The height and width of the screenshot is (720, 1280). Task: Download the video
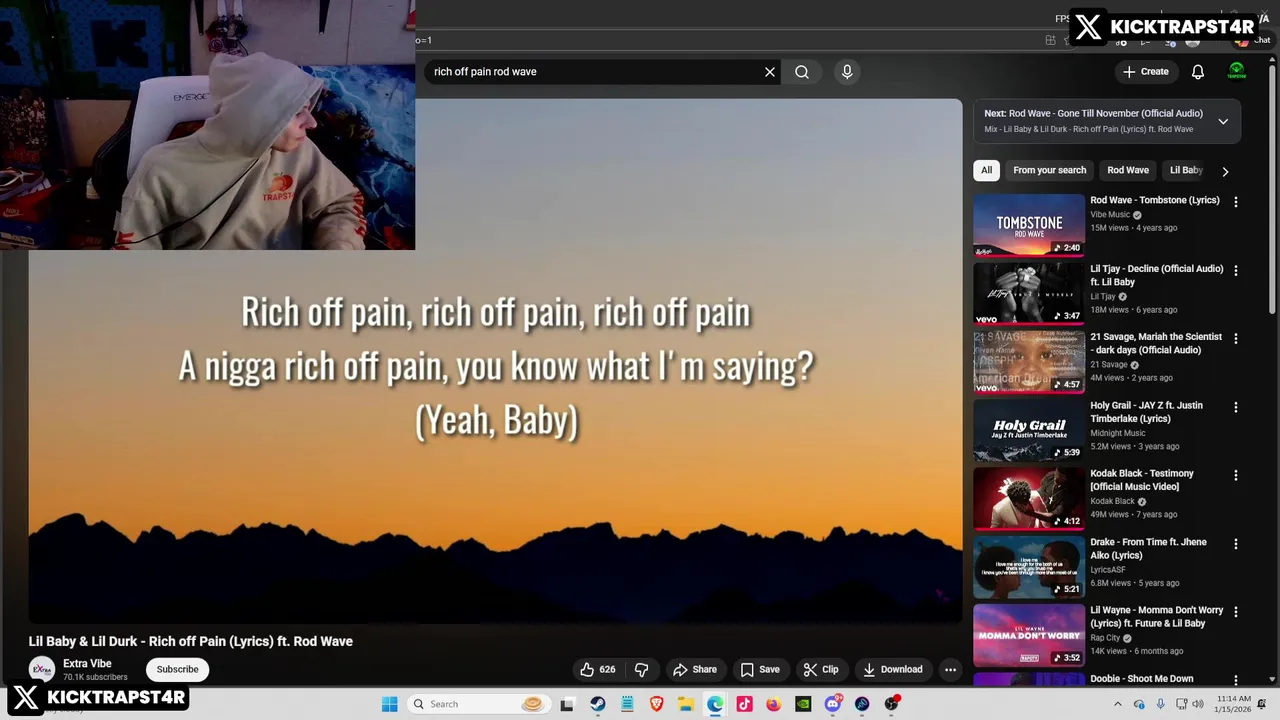pos(893,669)
